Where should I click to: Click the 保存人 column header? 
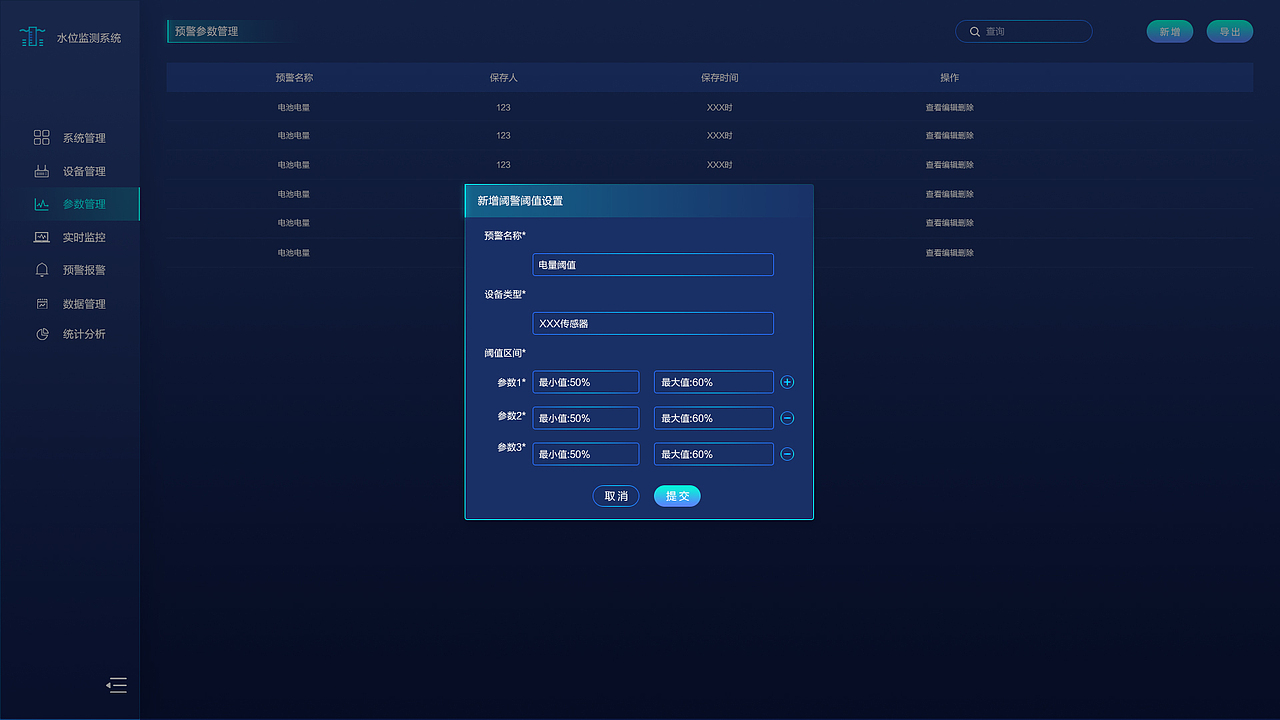coord(503,78)
